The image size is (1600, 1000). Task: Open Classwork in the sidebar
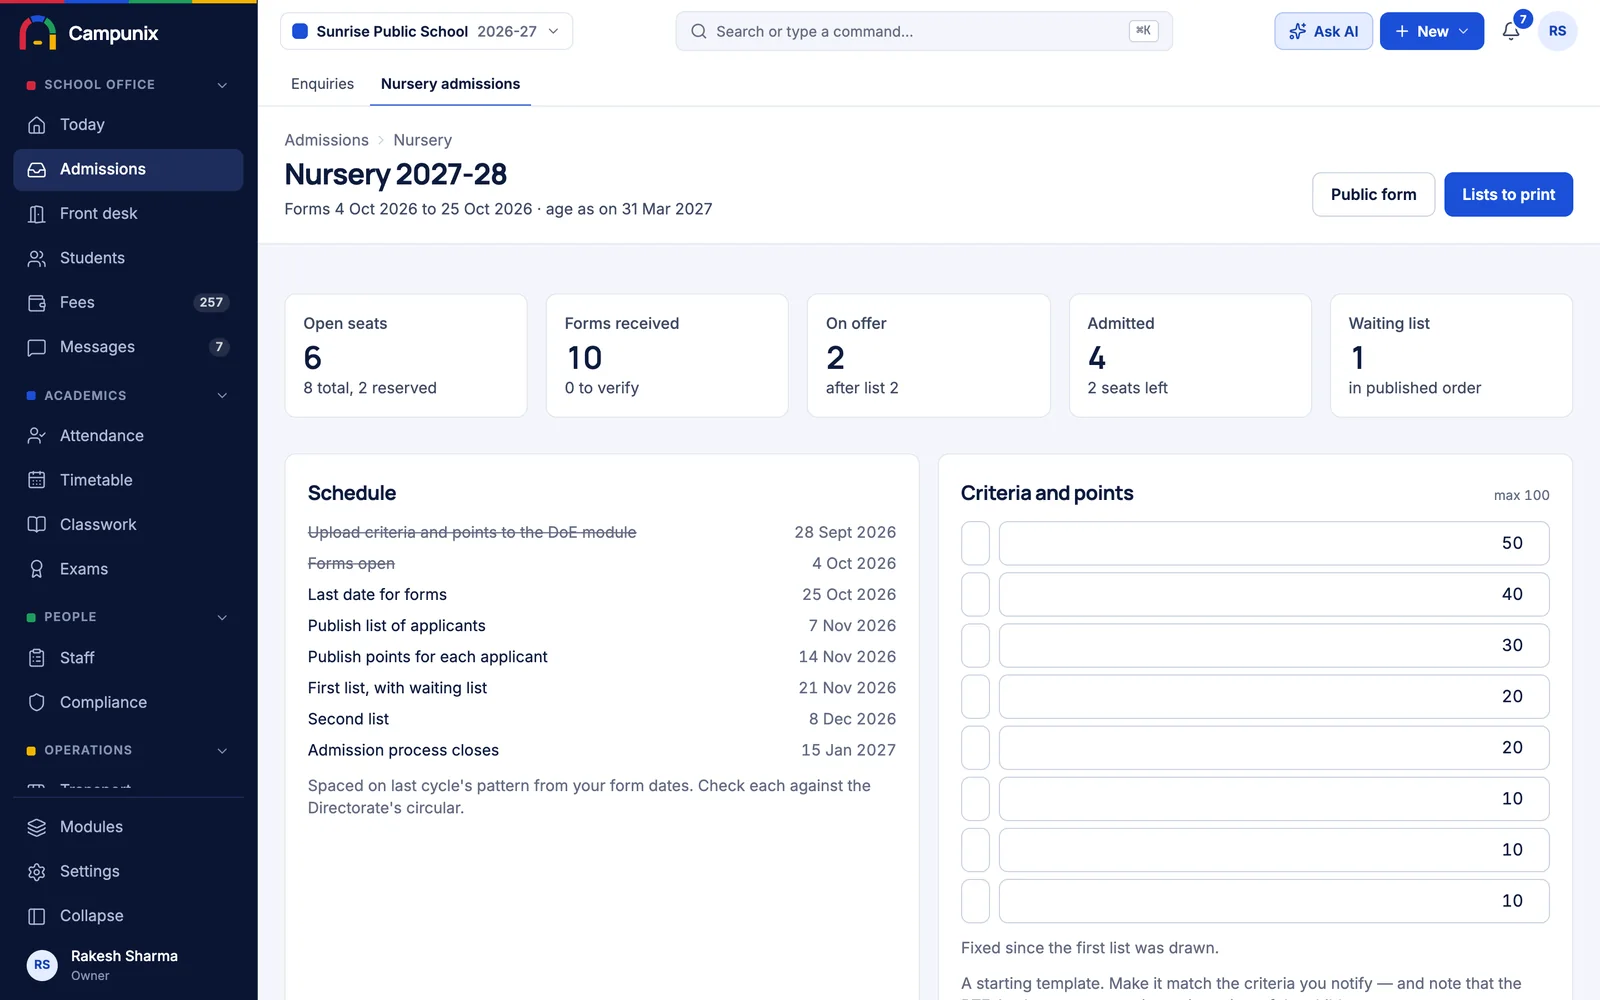pyautogui.click(x=128, y=524)
